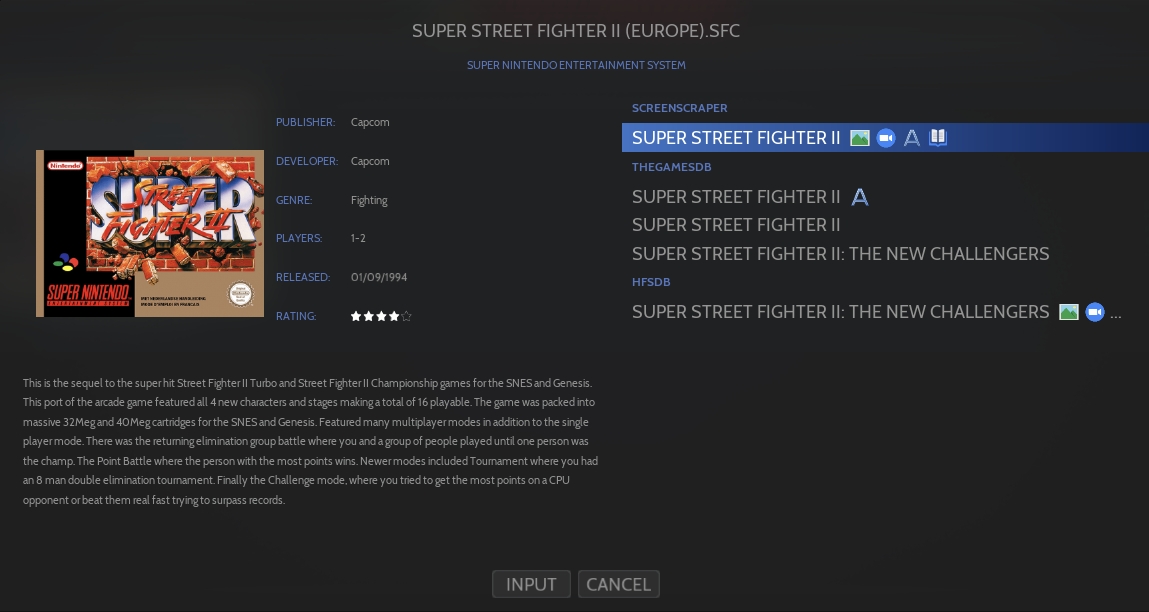Click the logo letter icon on the TheGamesDB result
The image size is (1149, 612).
click(x=859, y=197)
